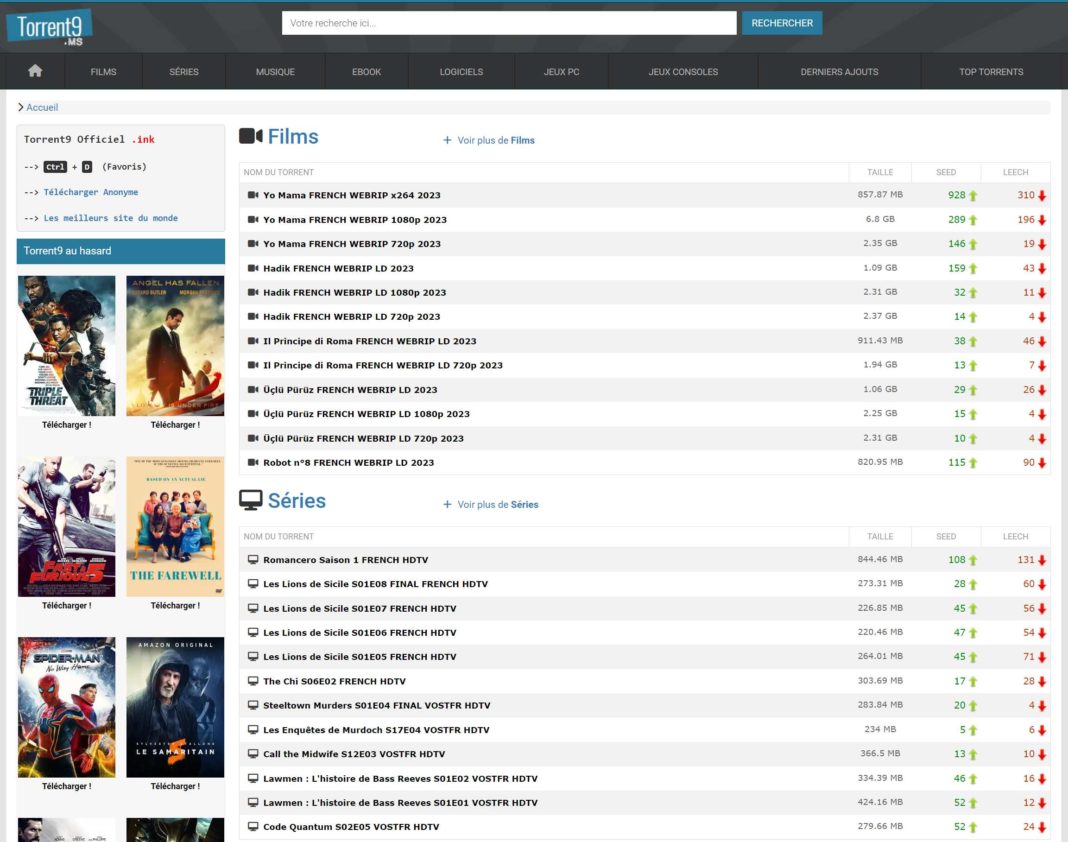Open Les Enquêtes de Murdoch S17E04

(376, 730)
